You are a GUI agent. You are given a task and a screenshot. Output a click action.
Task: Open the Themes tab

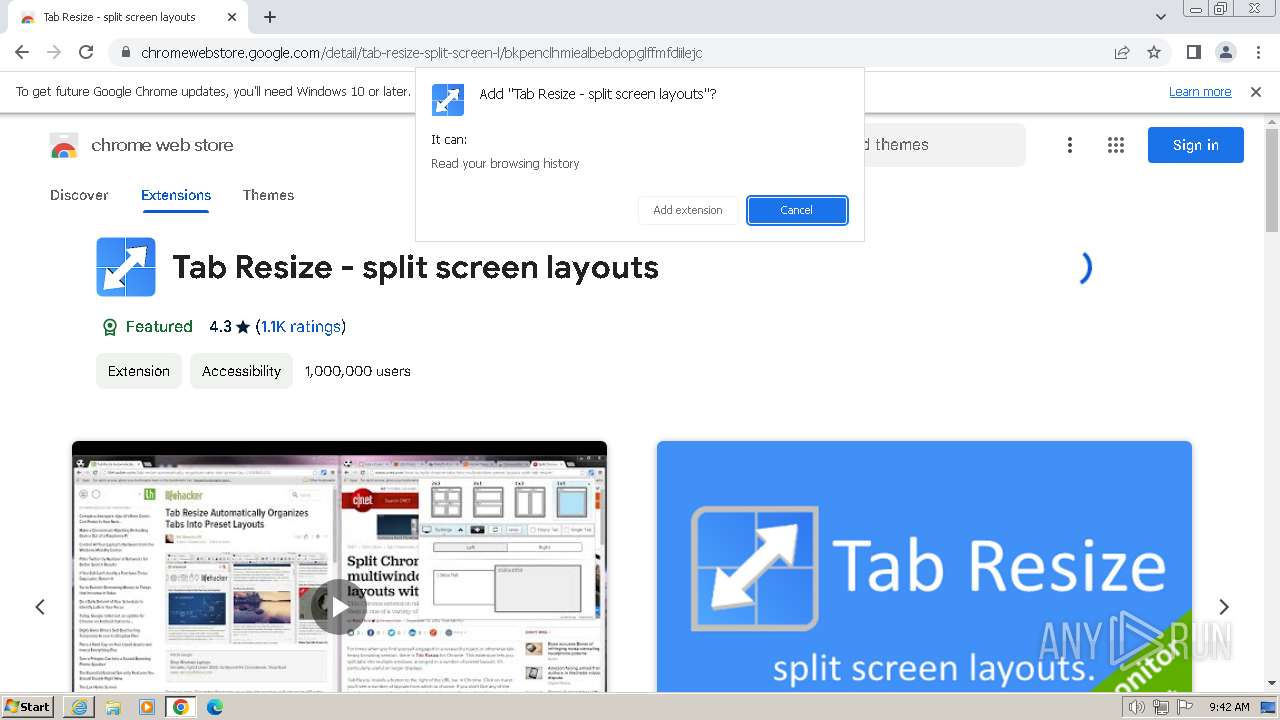(268, 195)
